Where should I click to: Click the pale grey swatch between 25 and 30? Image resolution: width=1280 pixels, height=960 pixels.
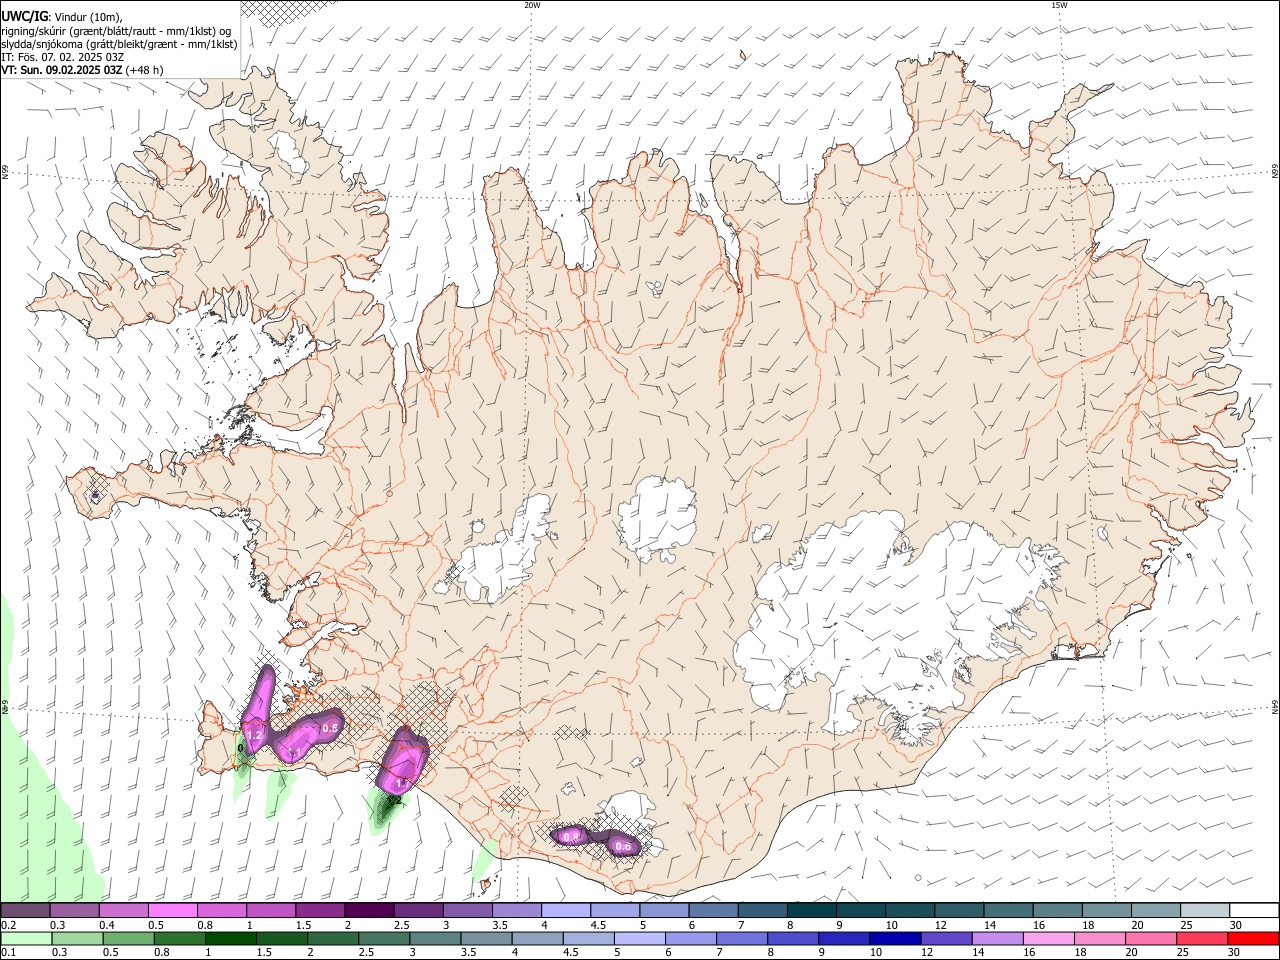tap(1205, 911)
